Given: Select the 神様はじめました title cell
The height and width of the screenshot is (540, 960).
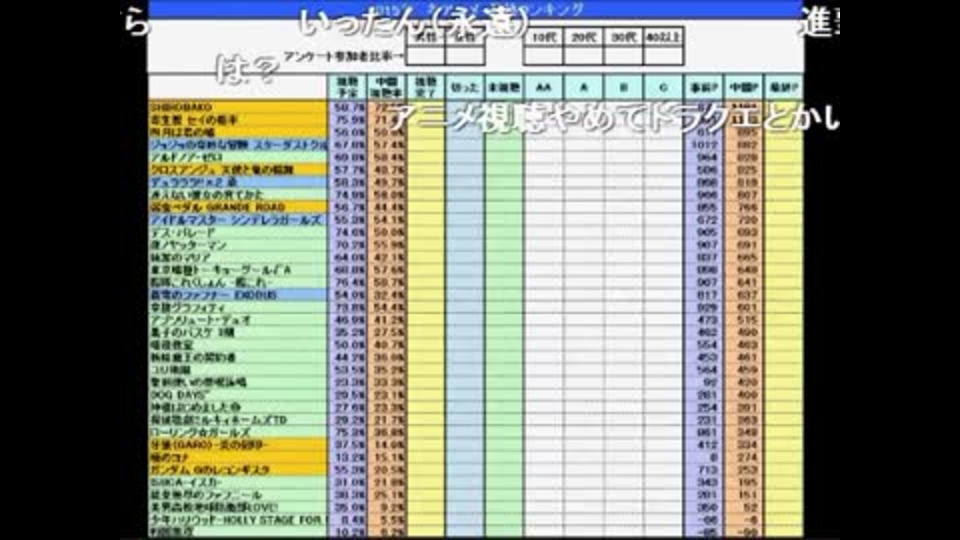Looking at the screenshot, I should (x=238, y=407).
